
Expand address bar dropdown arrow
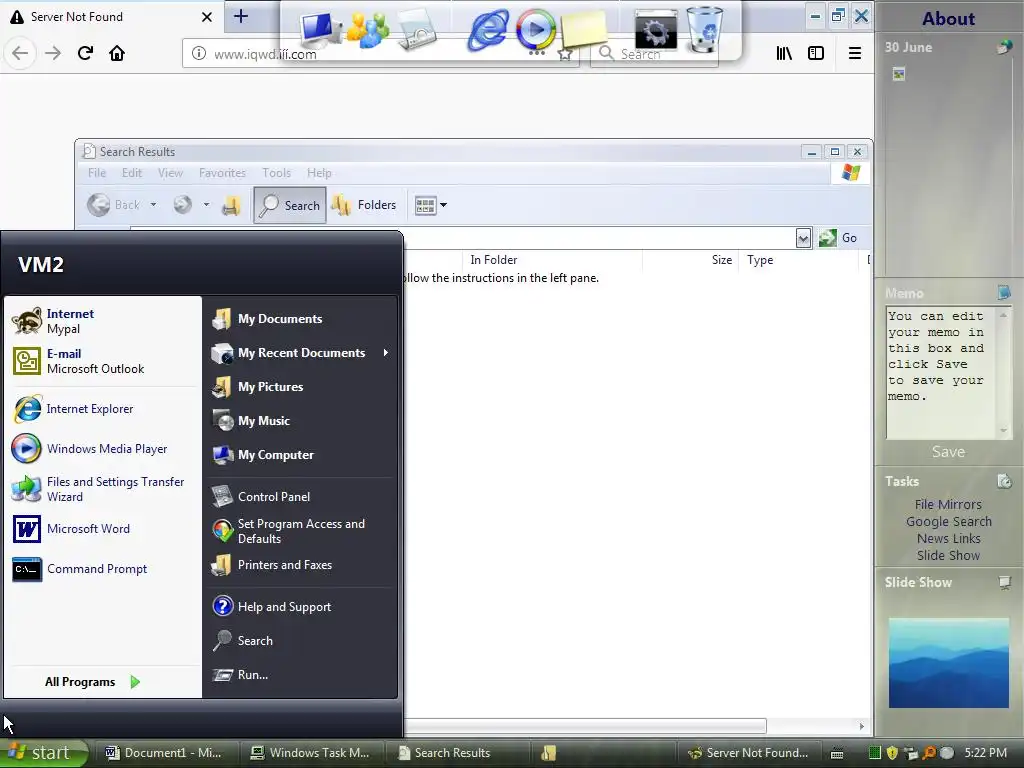click(x=803, y=238)
